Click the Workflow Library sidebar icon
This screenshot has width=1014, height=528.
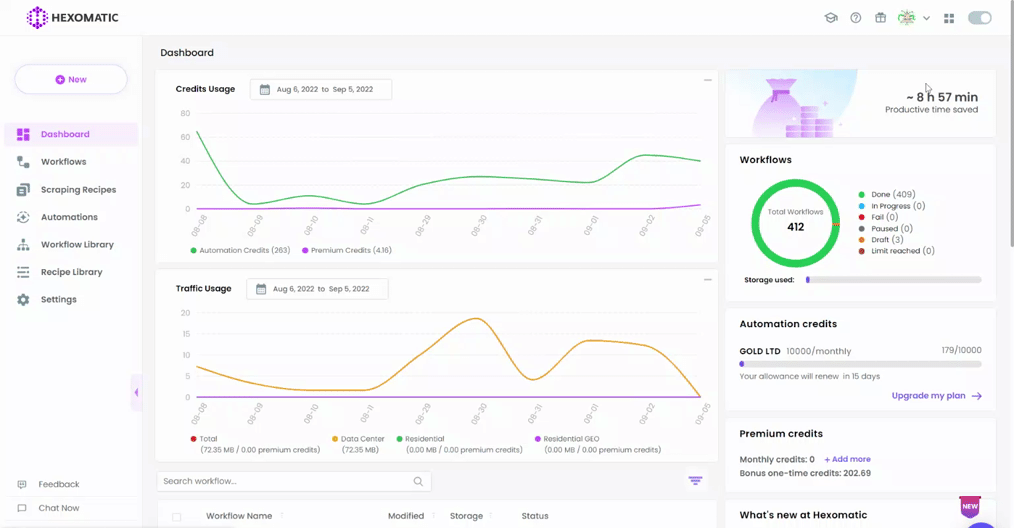coord(23,245)
